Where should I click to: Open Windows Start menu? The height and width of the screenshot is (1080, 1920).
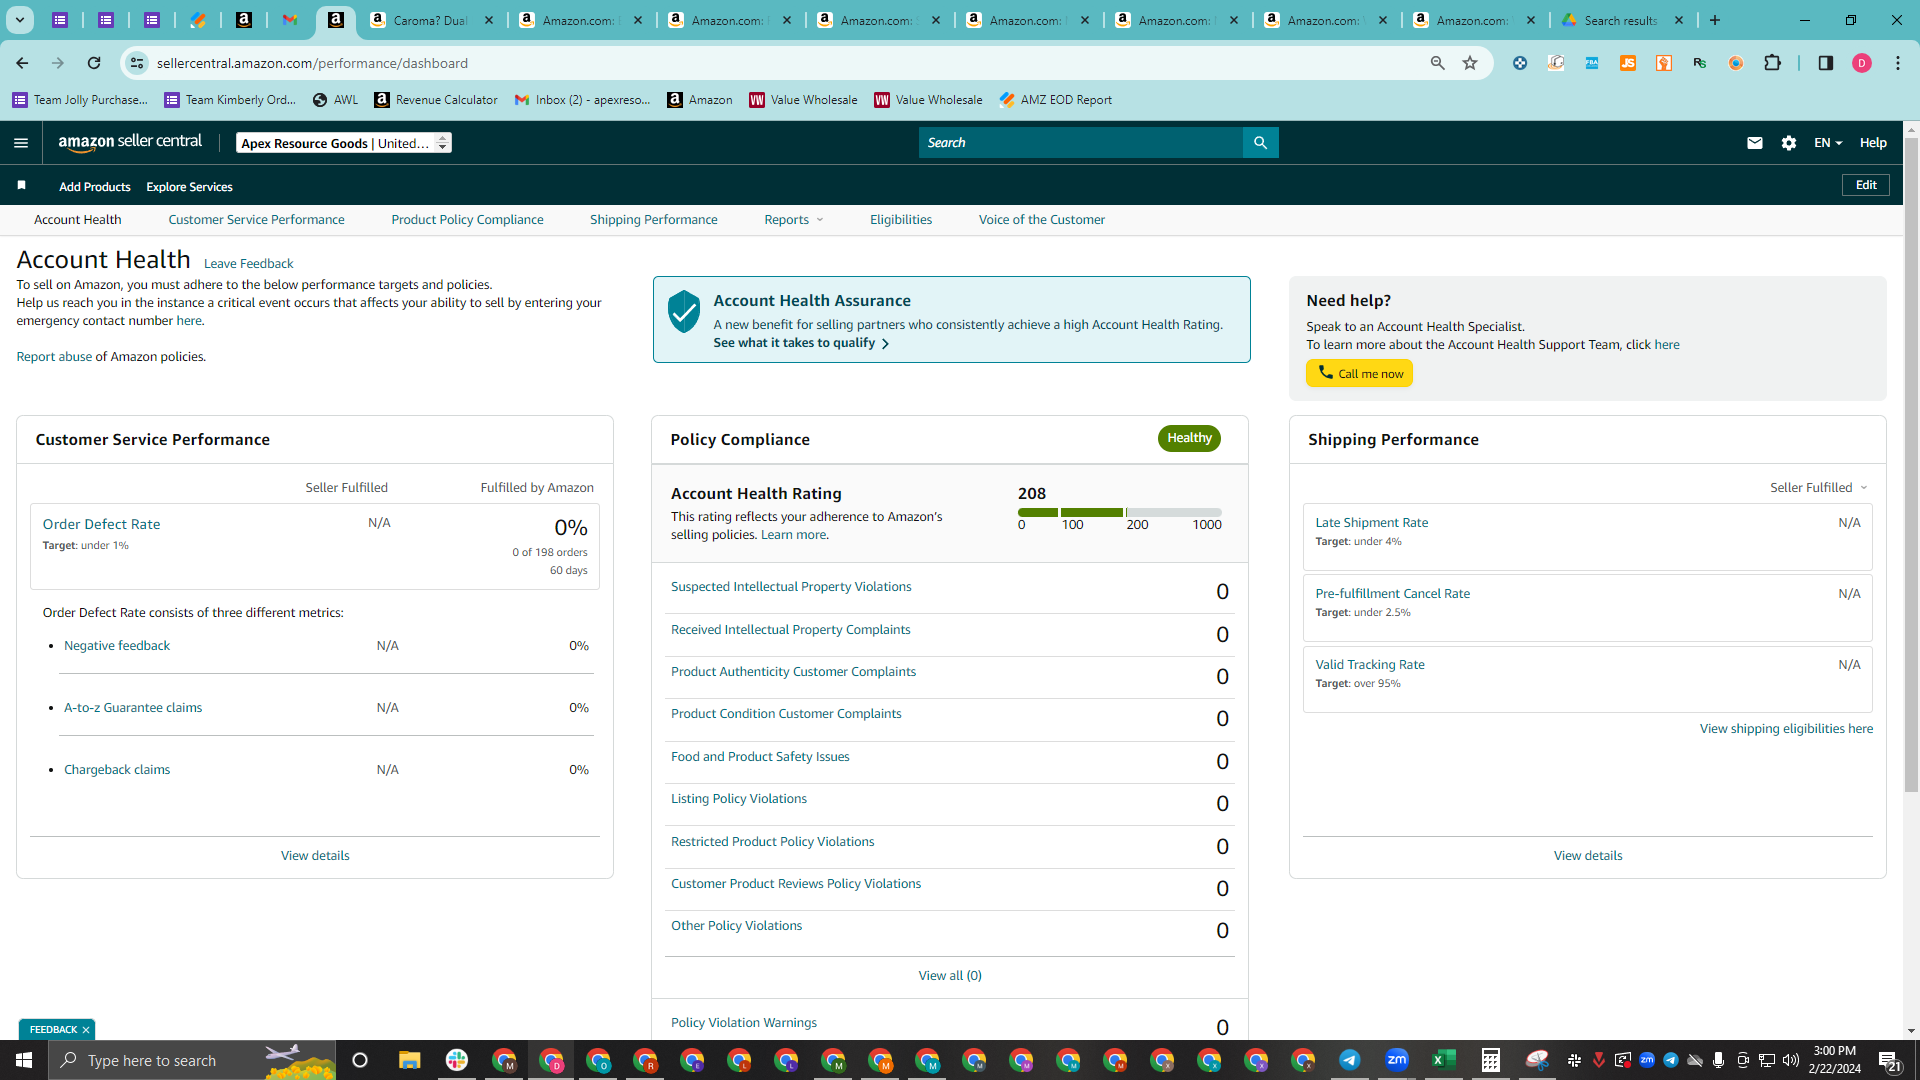tap(24, 1060)
